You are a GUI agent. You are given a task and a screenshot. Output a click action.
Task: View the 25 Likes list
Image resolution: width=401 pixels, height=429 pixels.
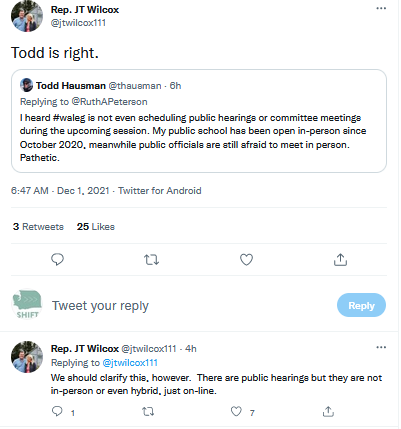[96, 227]
